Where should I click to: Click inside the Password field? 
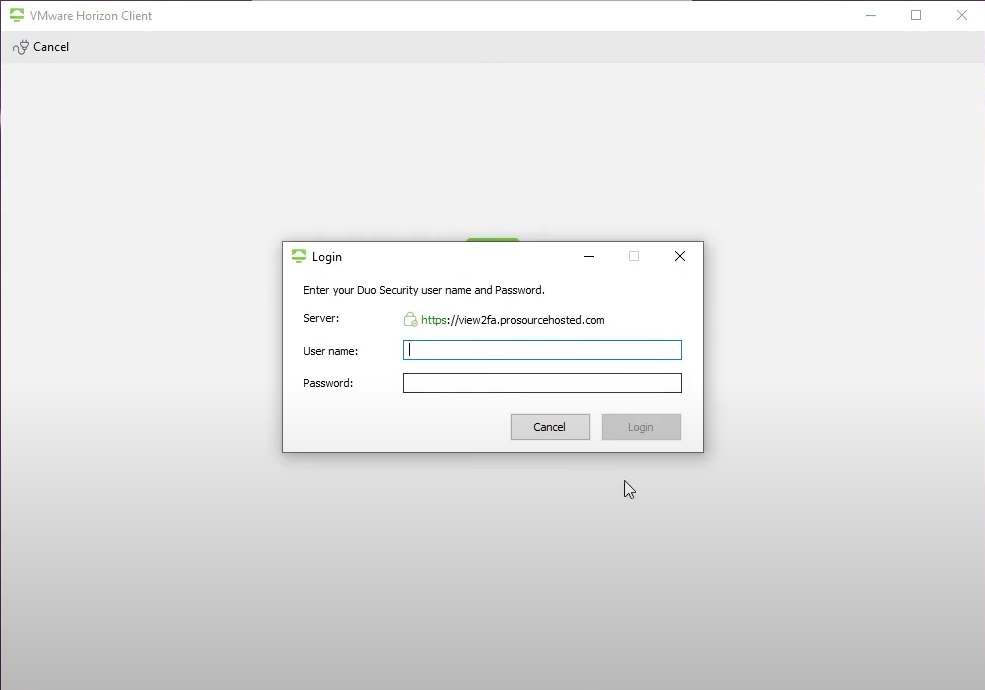(541, 382)
